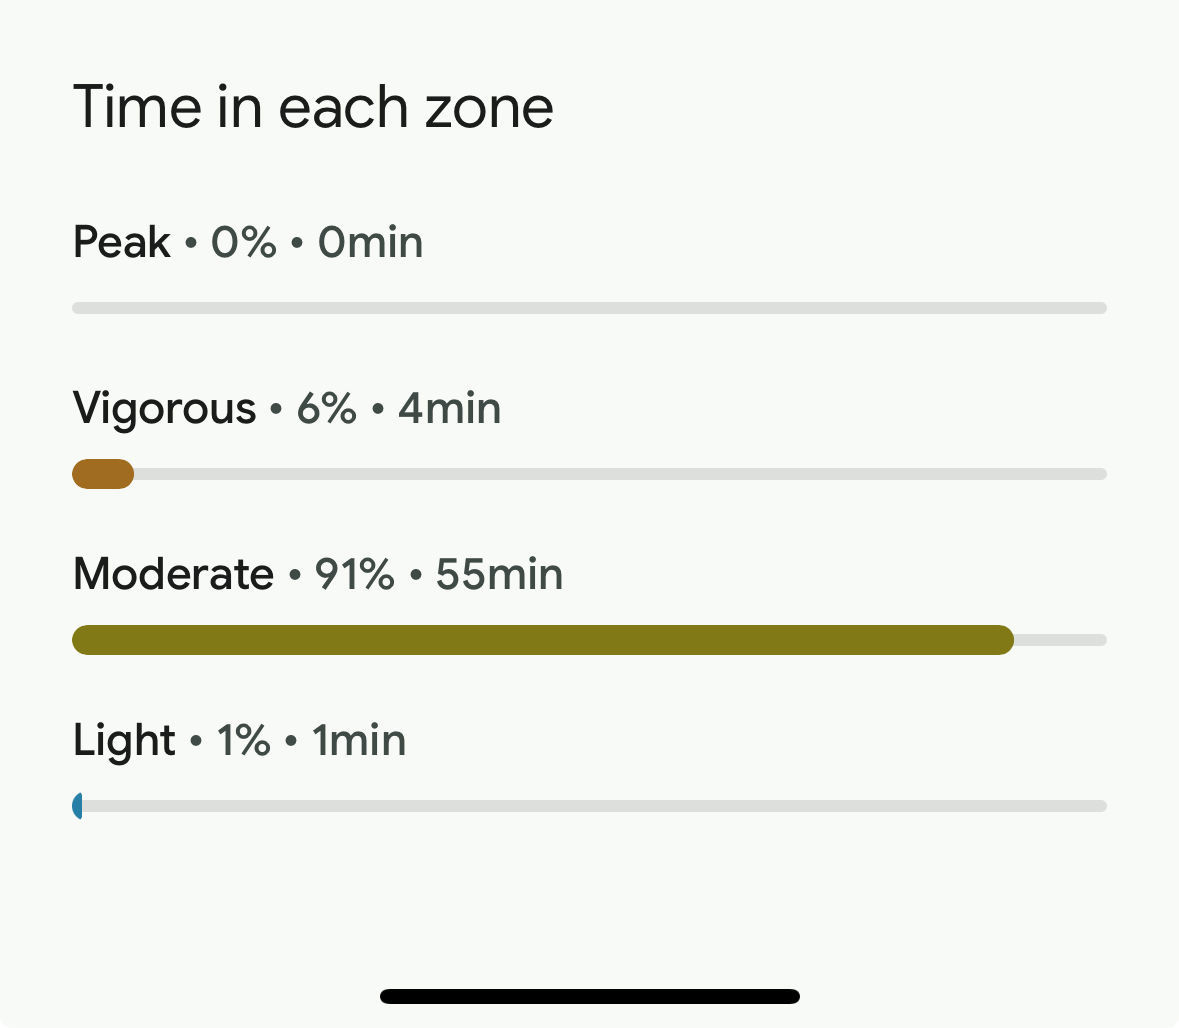Screen dimensions: 1179x1028
Task: Tap the Light 1% value
Action: click(x=244, y=740)
